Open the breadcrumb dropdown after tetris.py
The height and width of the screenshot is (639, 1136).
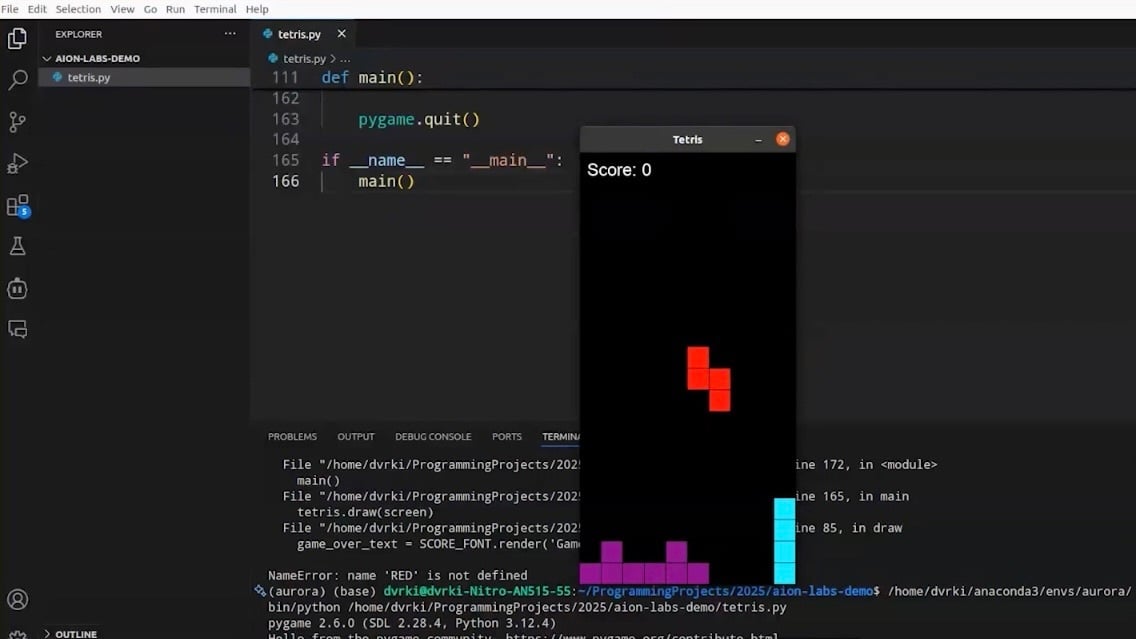pyautogui.click(x=345, y=58)
